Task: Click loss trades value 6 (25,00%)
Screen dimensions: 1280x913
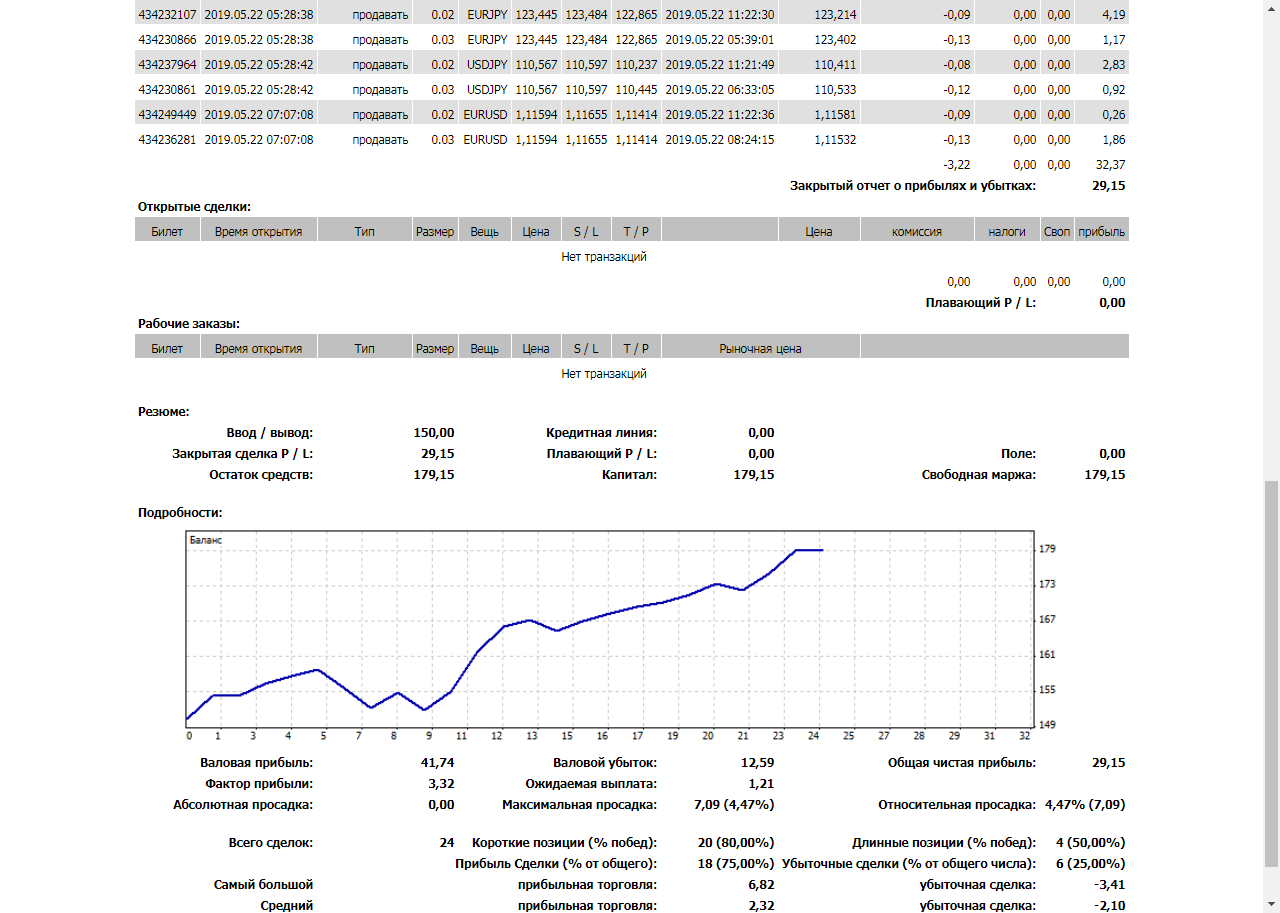Action: [1089, 864]
